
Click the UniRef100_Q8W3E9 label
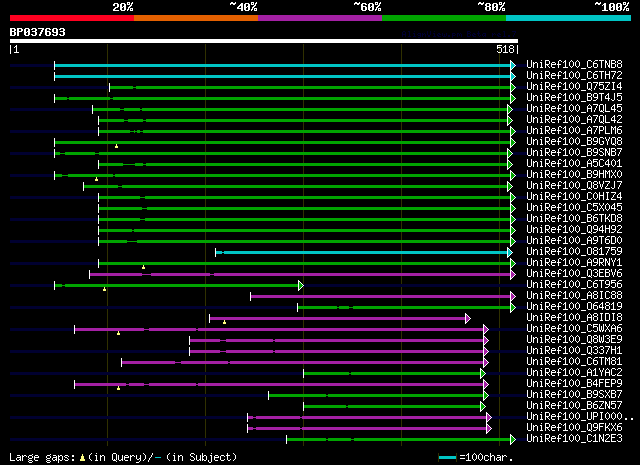coord(574,340)
